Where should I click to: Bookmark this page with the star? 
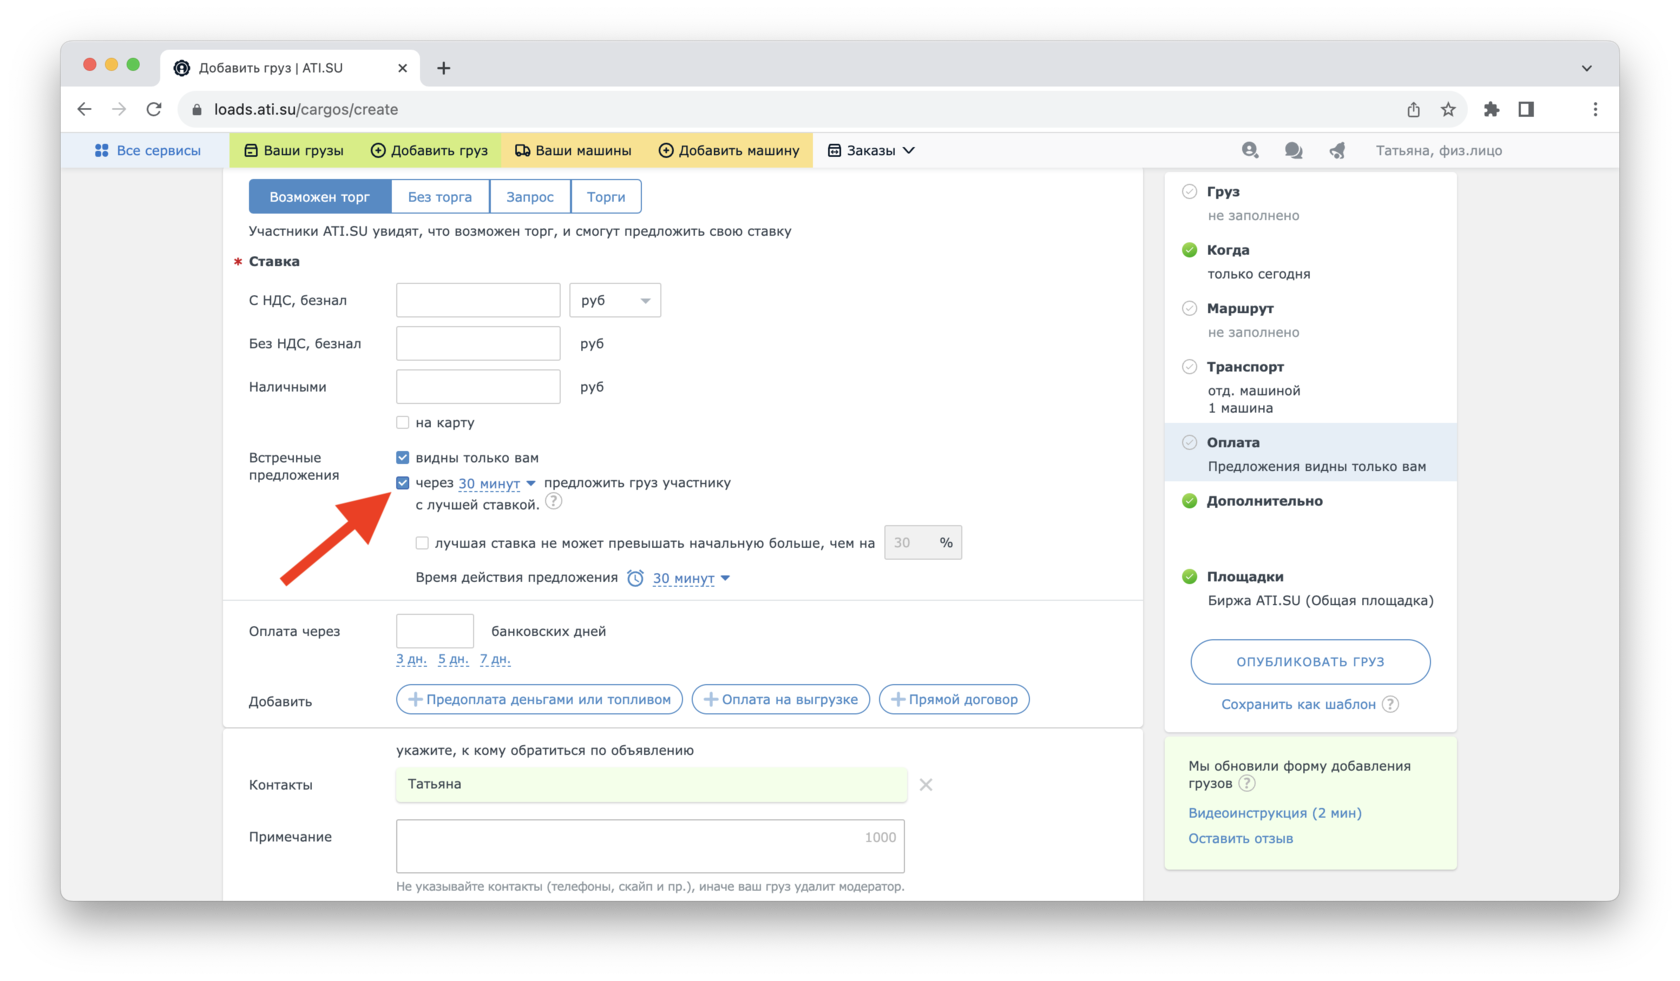click(1448, 109)
